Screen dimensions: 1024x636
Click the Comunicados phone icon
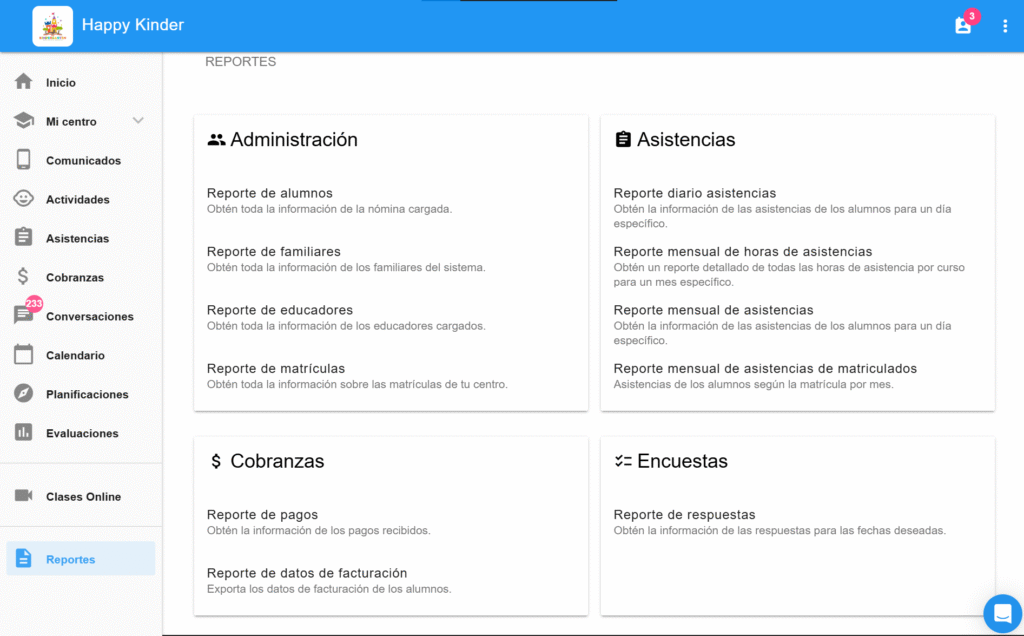(24, 160)
